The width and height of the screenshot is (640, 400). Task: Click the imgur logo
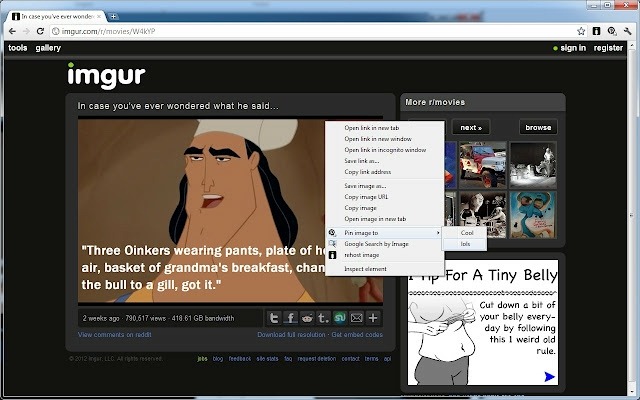click(106, 76)
